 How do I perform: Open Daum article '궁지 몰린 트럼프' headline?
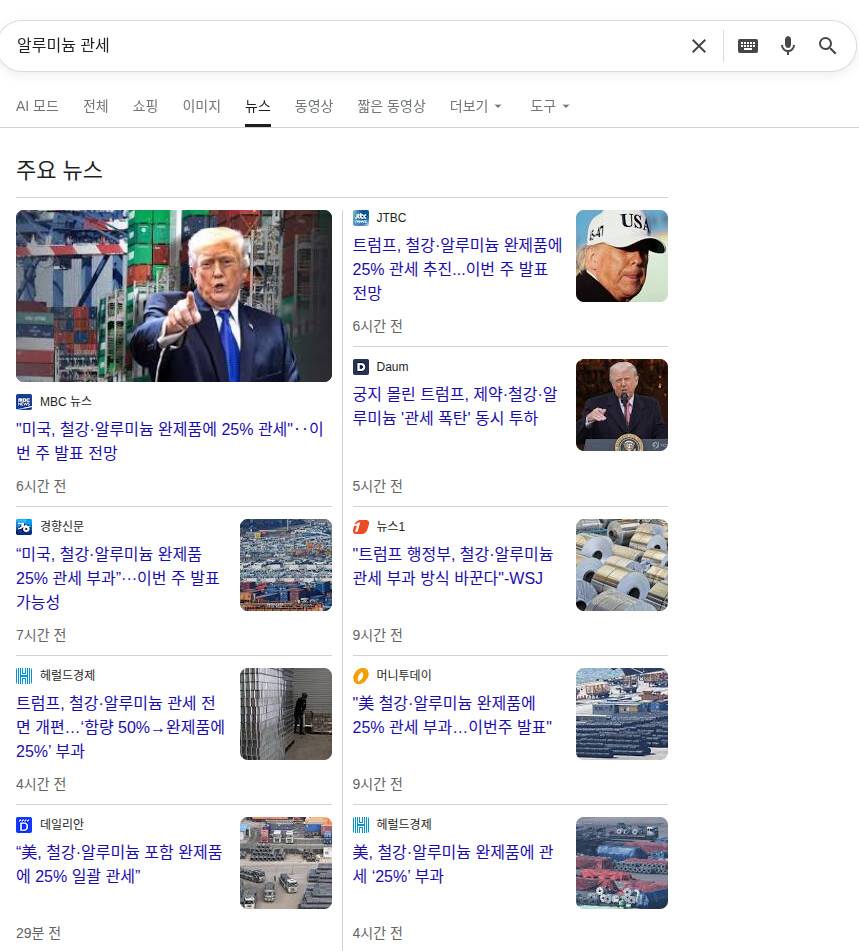pos(455,406)
